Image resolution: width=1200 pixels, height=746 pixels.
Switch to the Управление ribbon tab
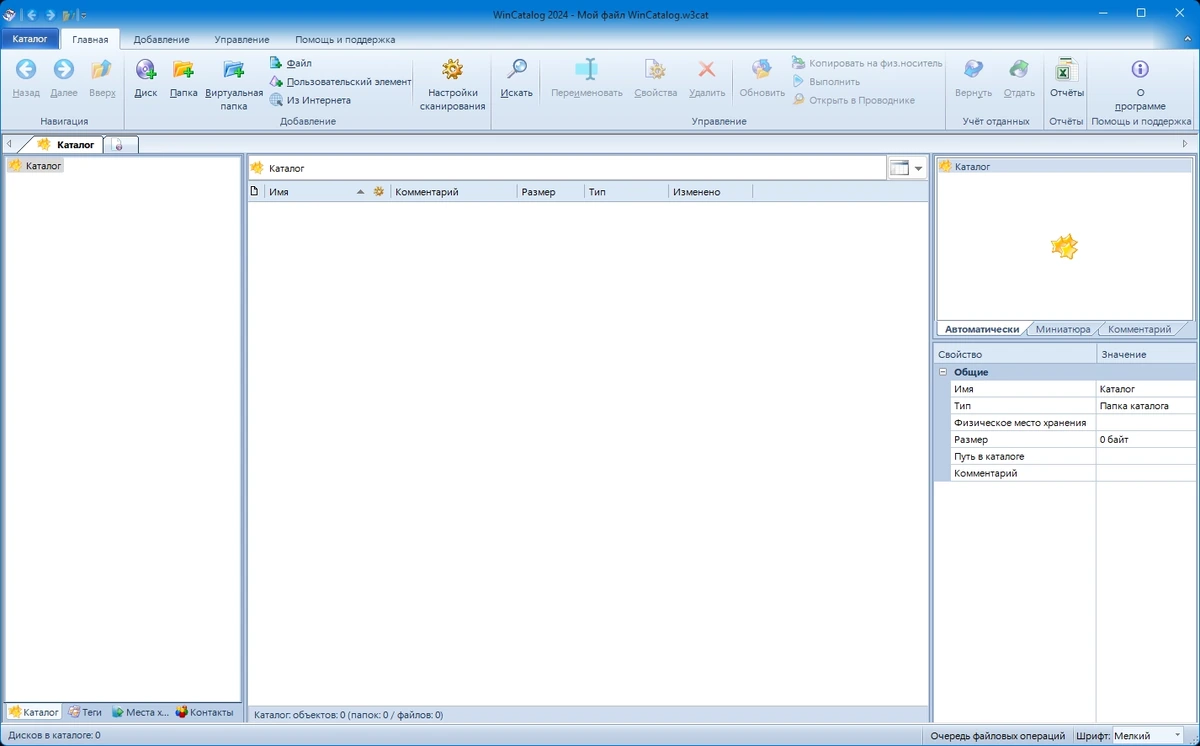(241, 40)
